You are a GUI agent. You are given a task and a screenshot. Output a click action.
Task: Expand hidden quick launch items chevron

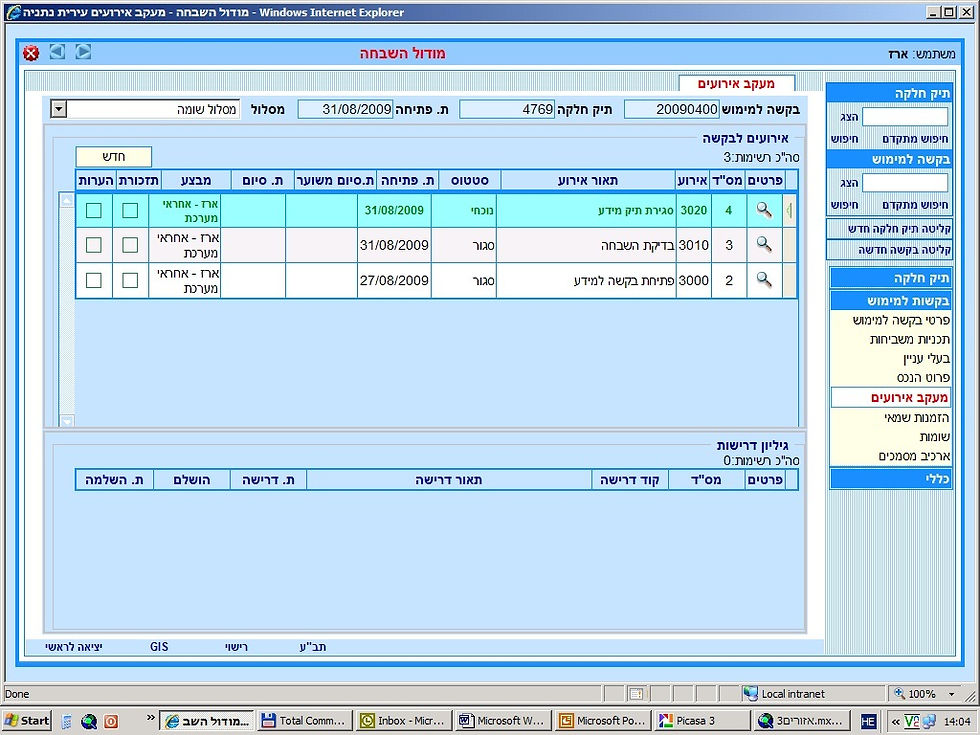(x=151, y=718)
